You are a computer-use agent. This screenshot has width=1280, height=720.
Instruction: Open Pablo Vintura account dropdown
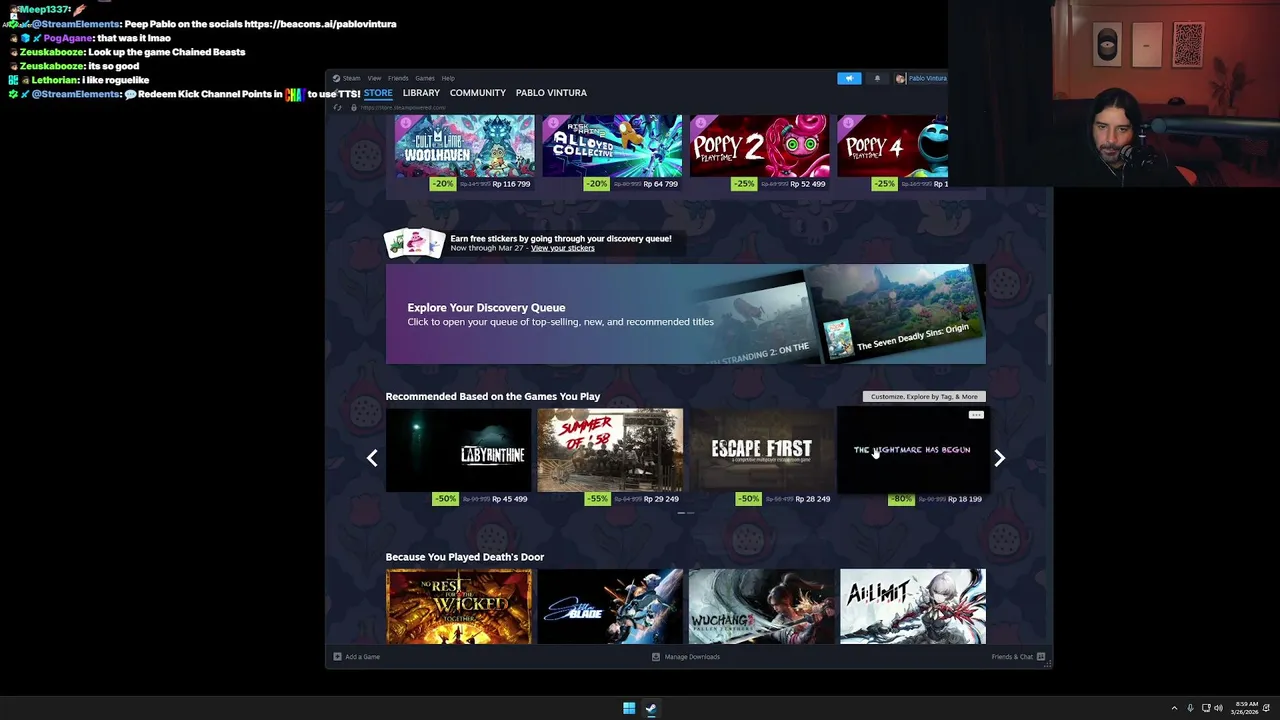921,78
